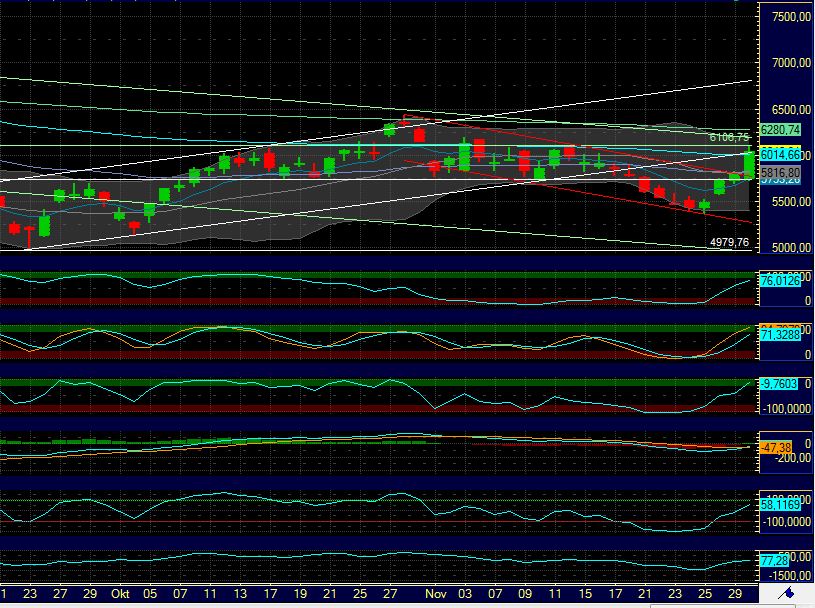Click the 5753.20 blue price tag

click(779, 183)
